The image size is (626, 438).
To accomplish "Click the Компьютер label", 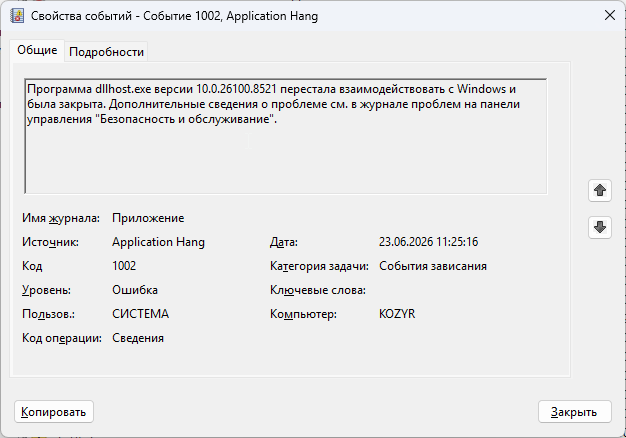I will (x=303, y=314).
